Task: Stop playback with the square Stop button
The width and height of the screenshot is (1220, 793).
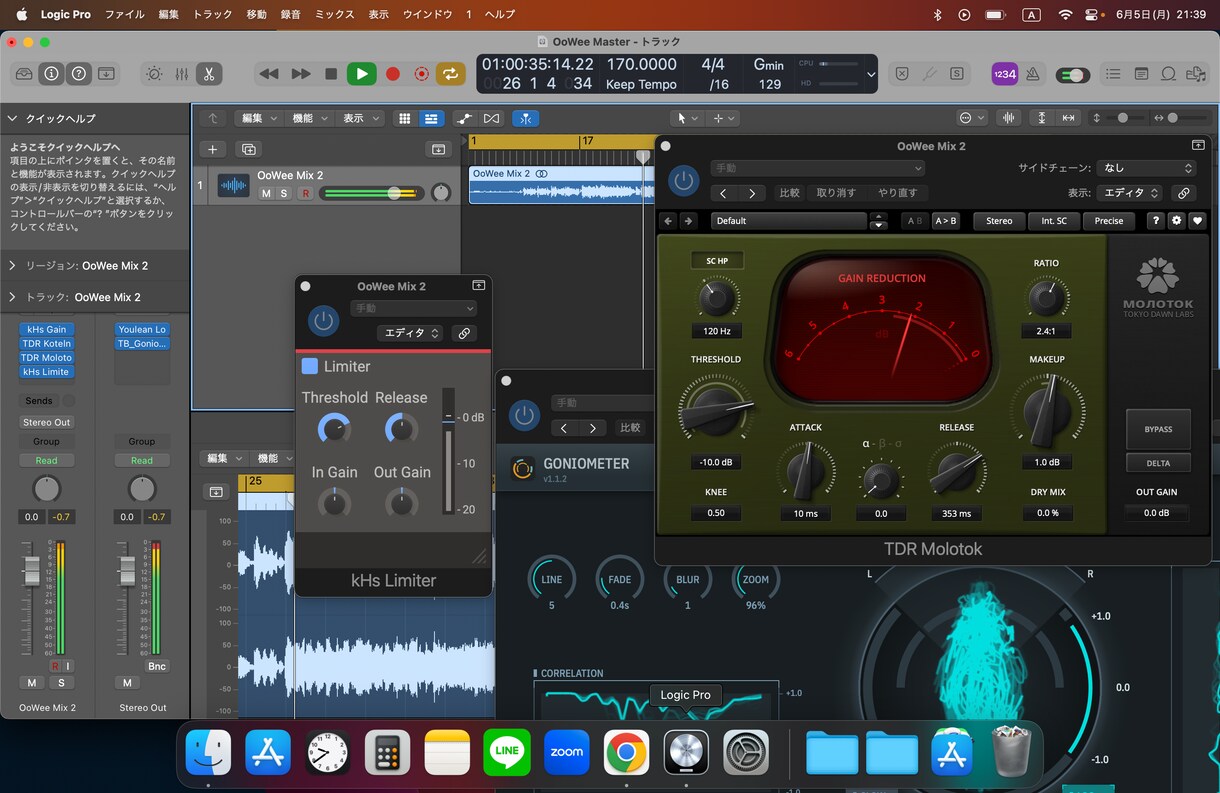Action: point(331,74)
